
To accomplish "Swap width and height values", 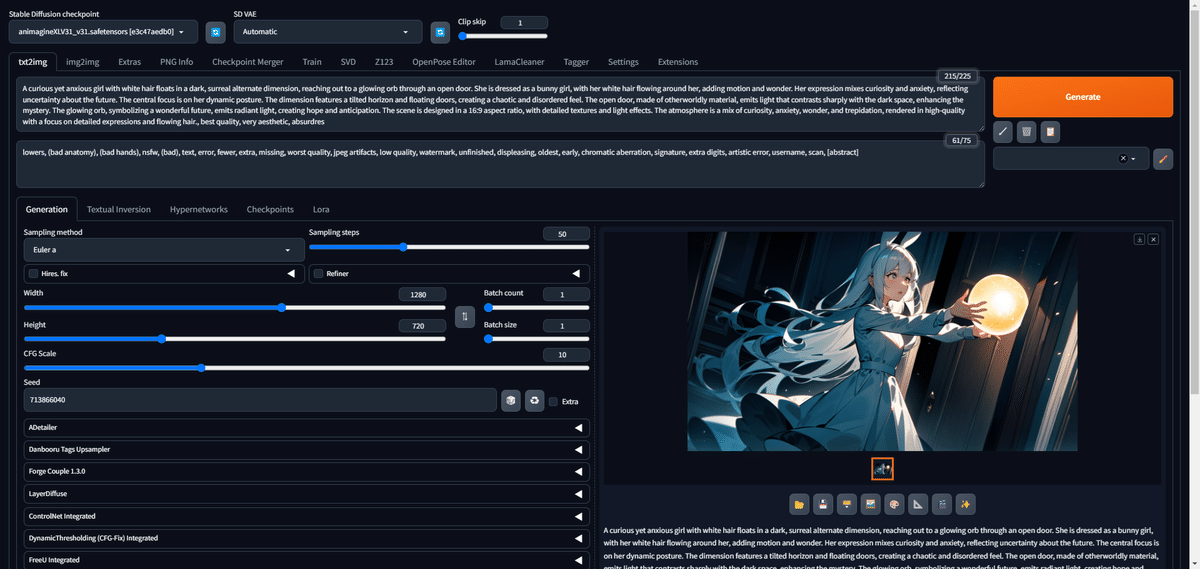I will (x=464, y=316).
